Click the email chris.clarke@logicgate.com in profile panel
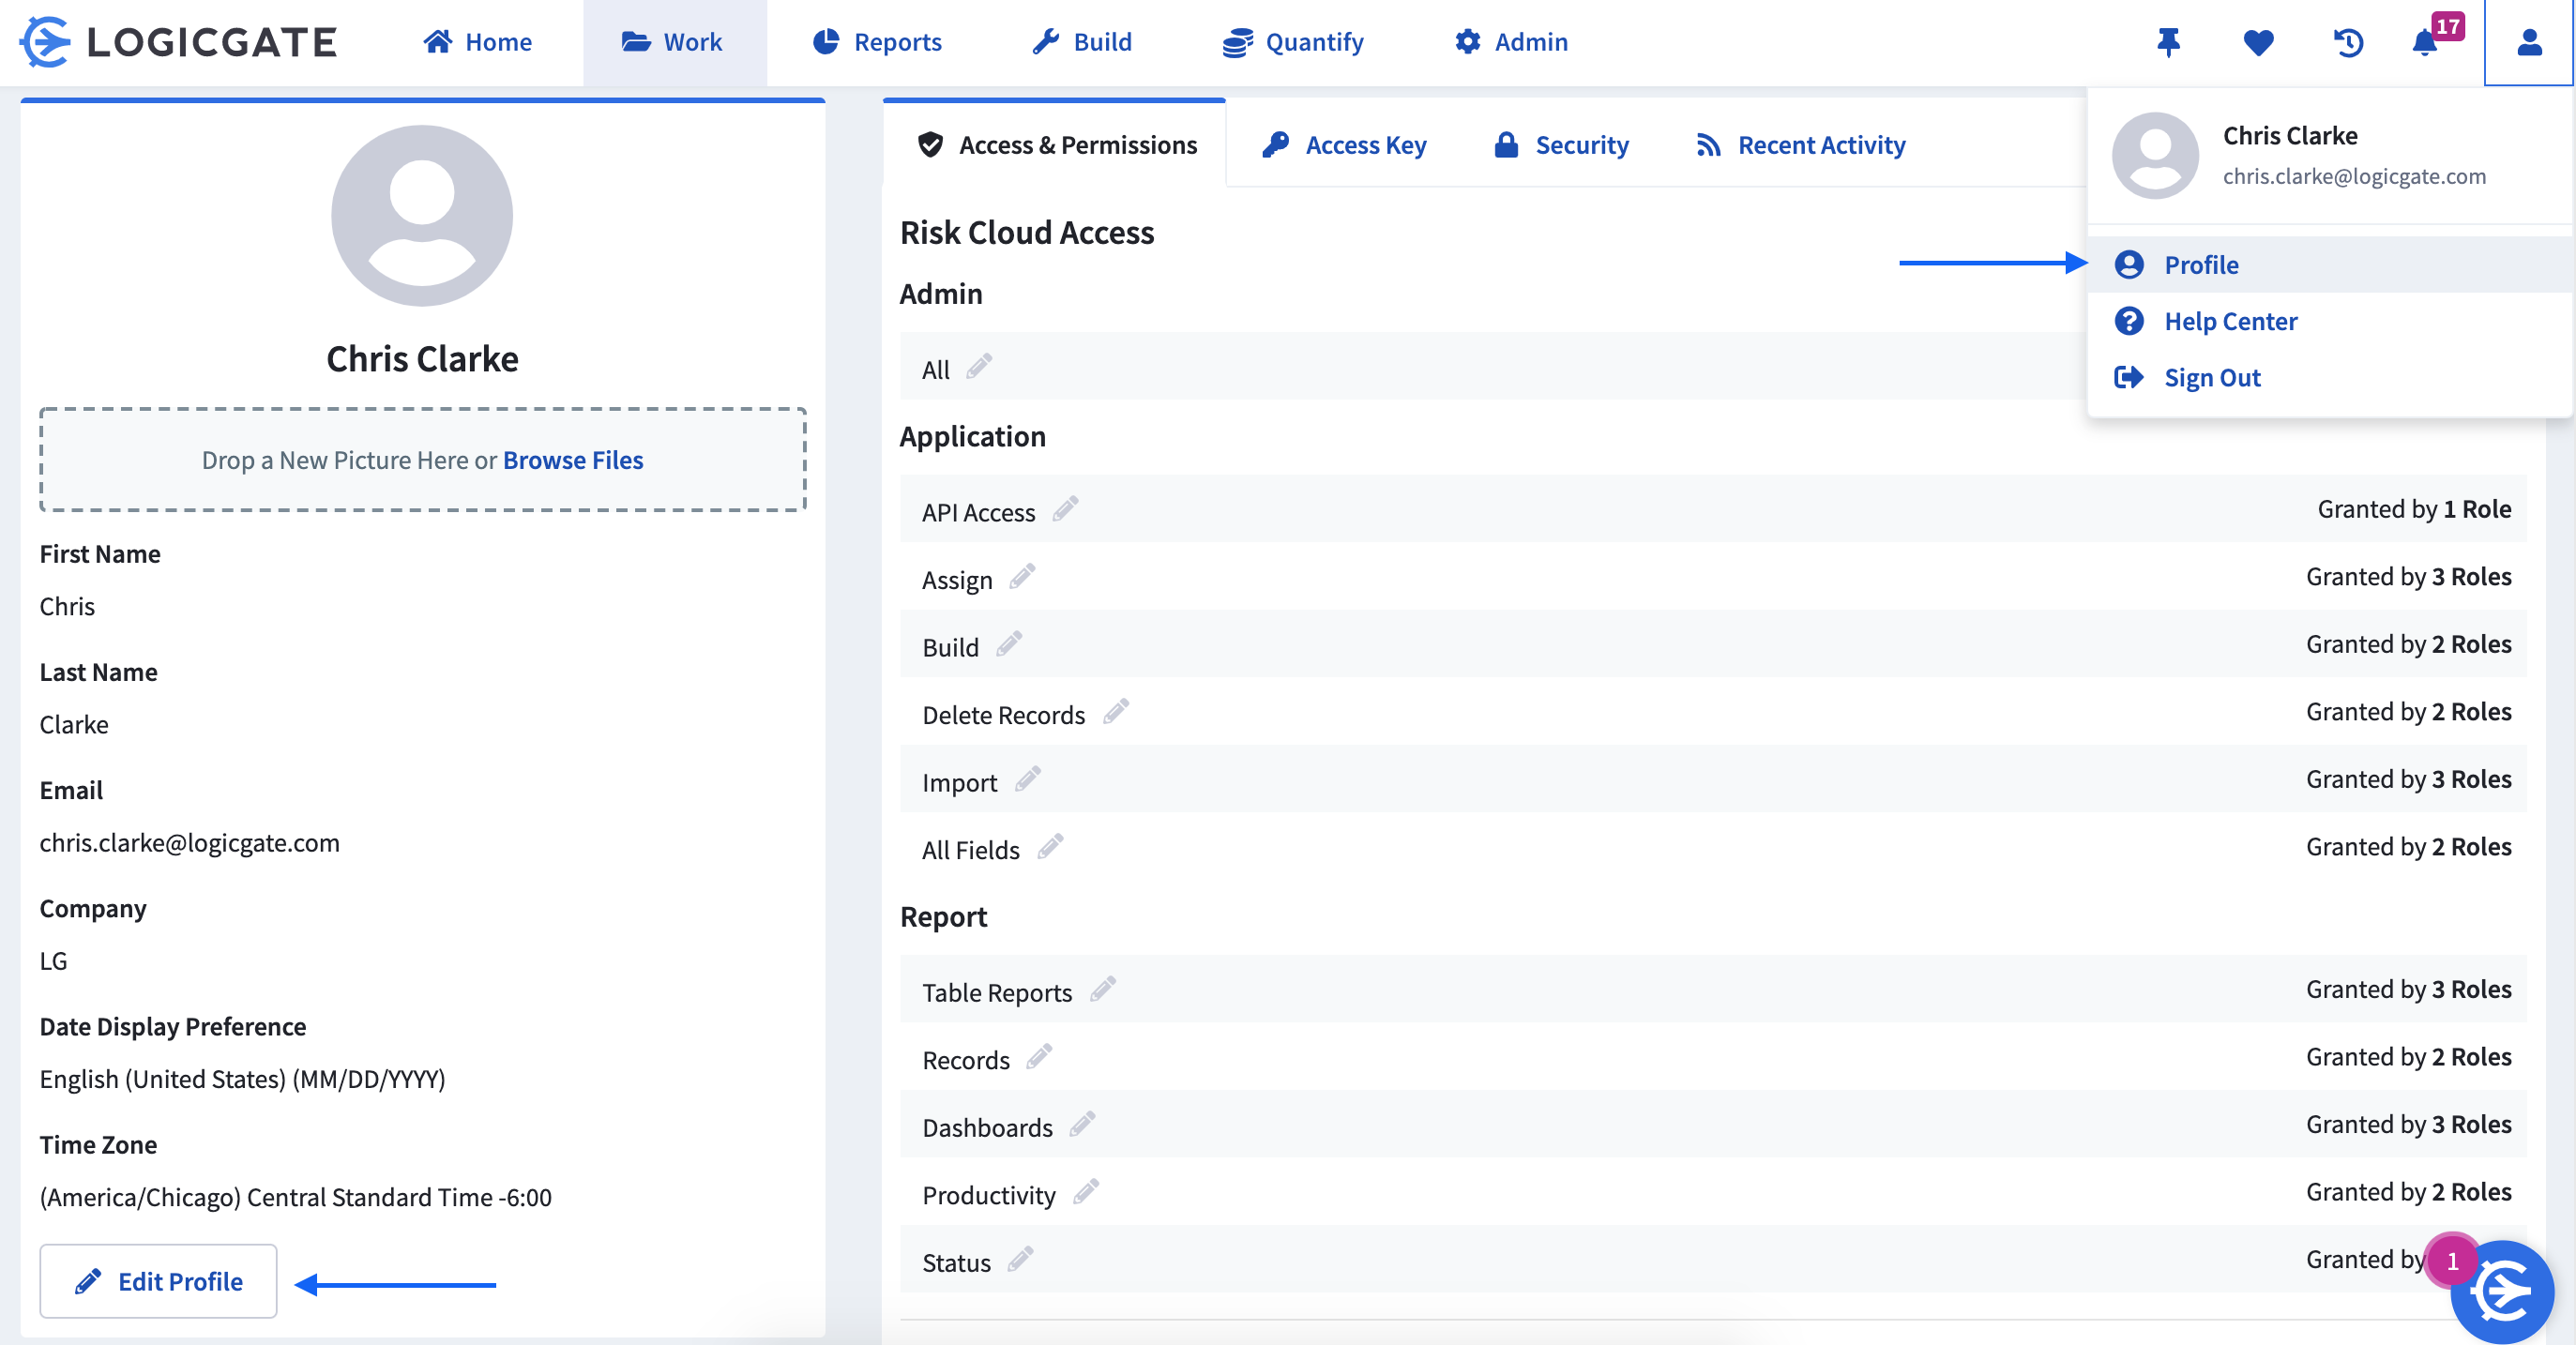2576x1345 pixels. coord(190,843)
